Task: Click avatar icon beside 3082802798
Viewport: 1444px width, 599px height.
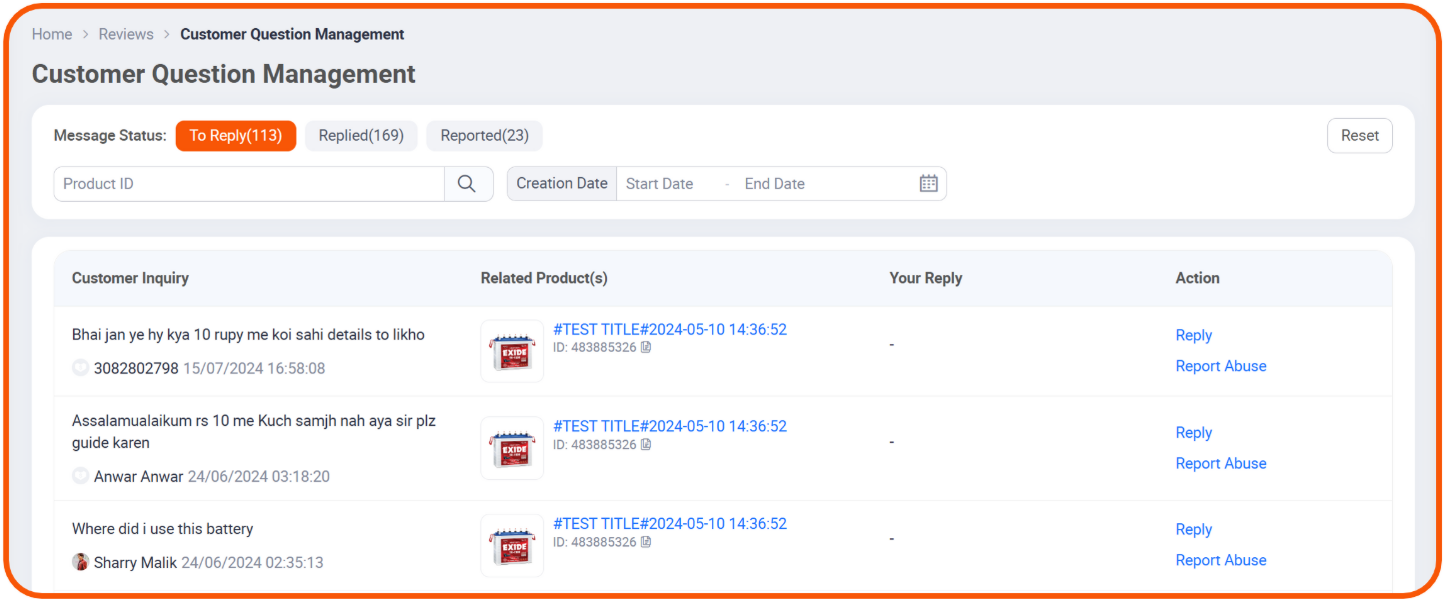Action: click(x=81, y=368)
